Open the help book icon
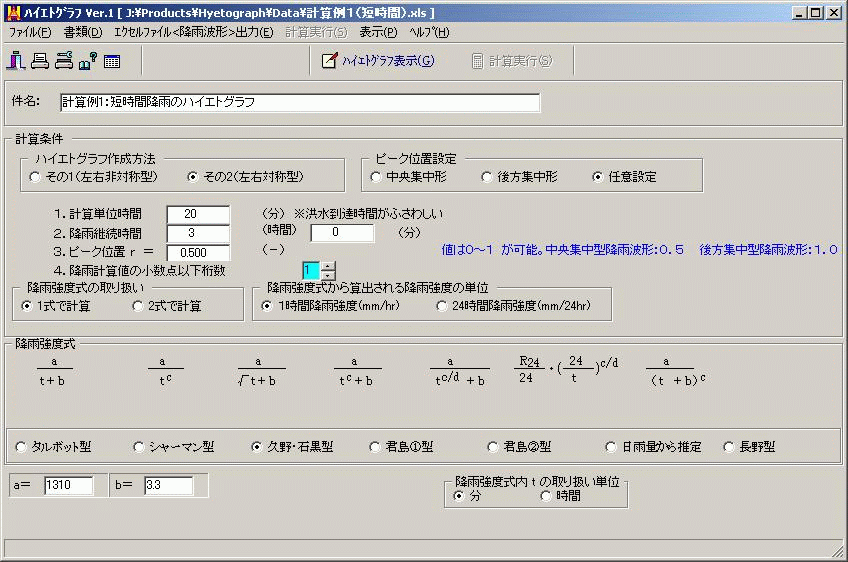The image size is (848, 562). pyautogui.click(x=88, y=61)
